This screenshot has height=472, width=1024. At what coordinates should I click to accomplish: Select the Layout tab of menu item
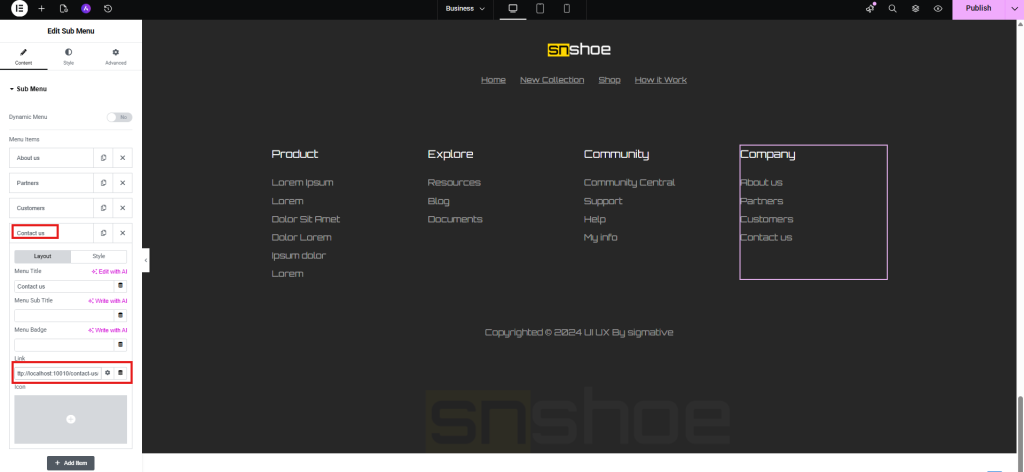42,257
